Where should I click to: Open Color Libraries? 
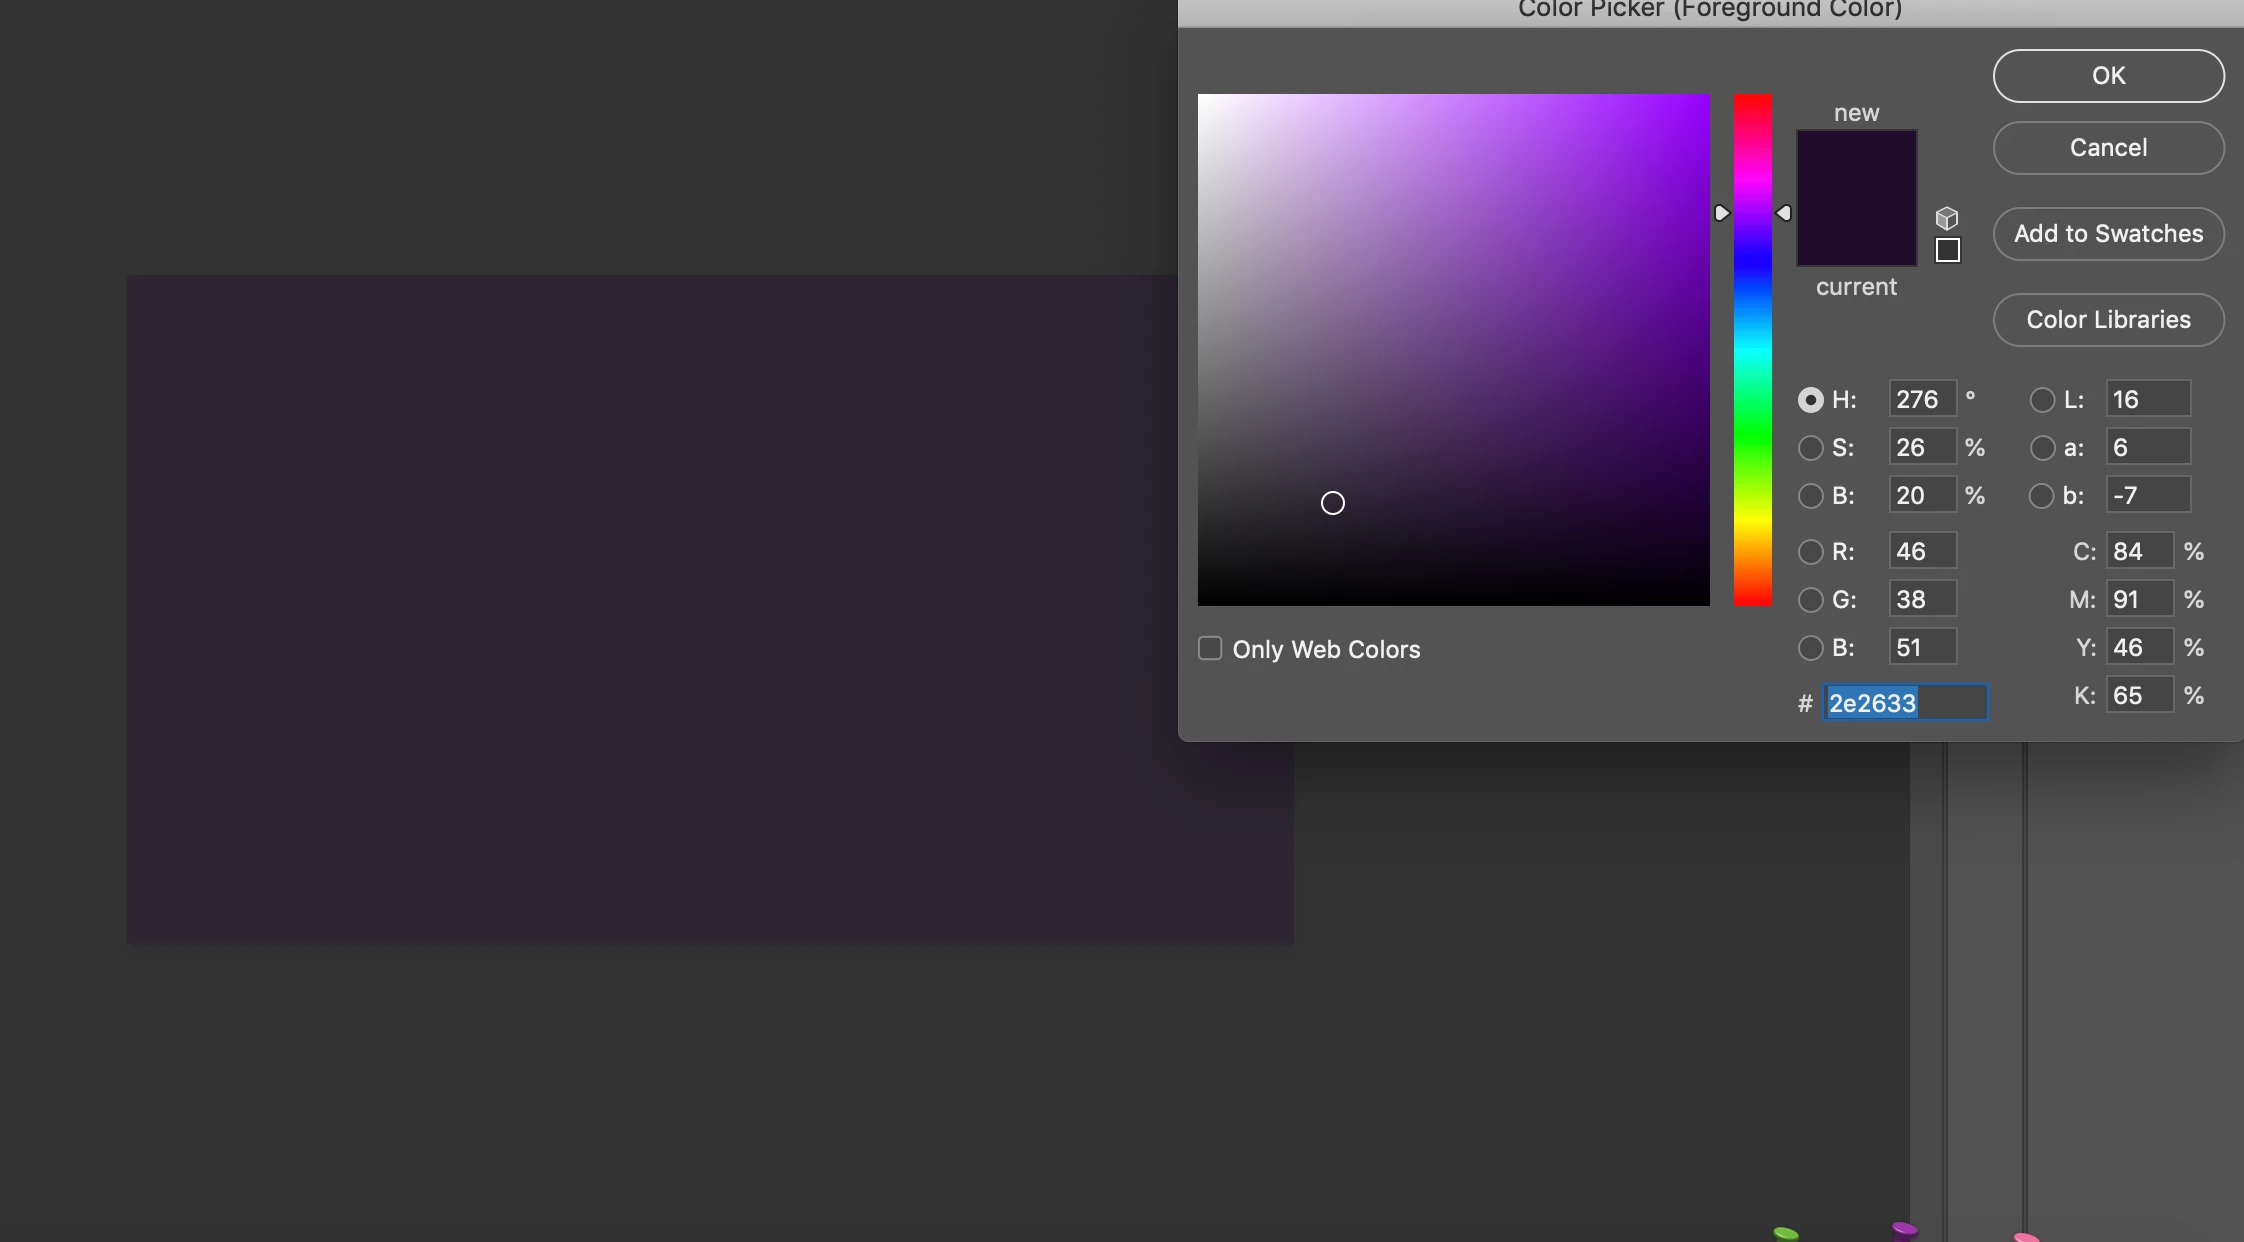(2108, 320)
